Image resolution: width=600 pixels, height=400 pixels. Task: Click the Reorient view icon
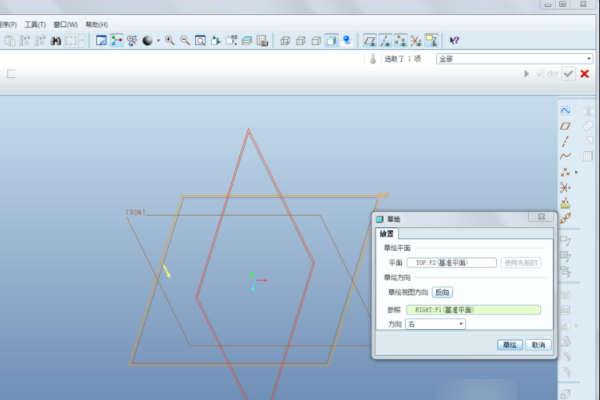pyautogui.click(x=216, y=41)
